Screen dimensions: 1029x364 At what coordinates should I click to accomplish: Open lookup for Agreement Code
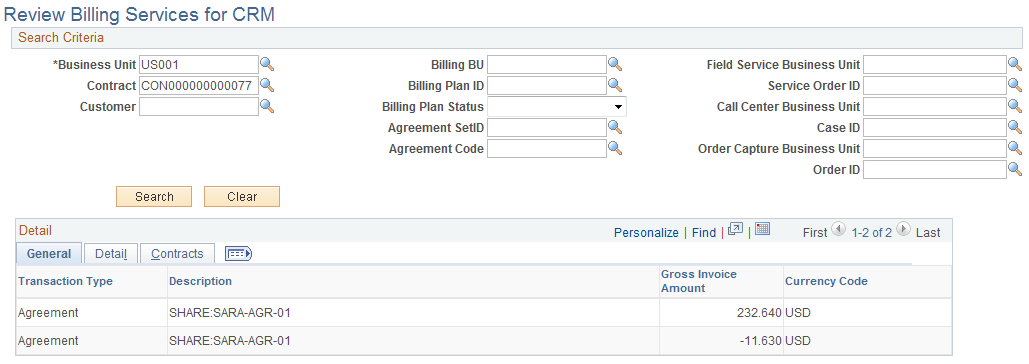click(615, 148)
